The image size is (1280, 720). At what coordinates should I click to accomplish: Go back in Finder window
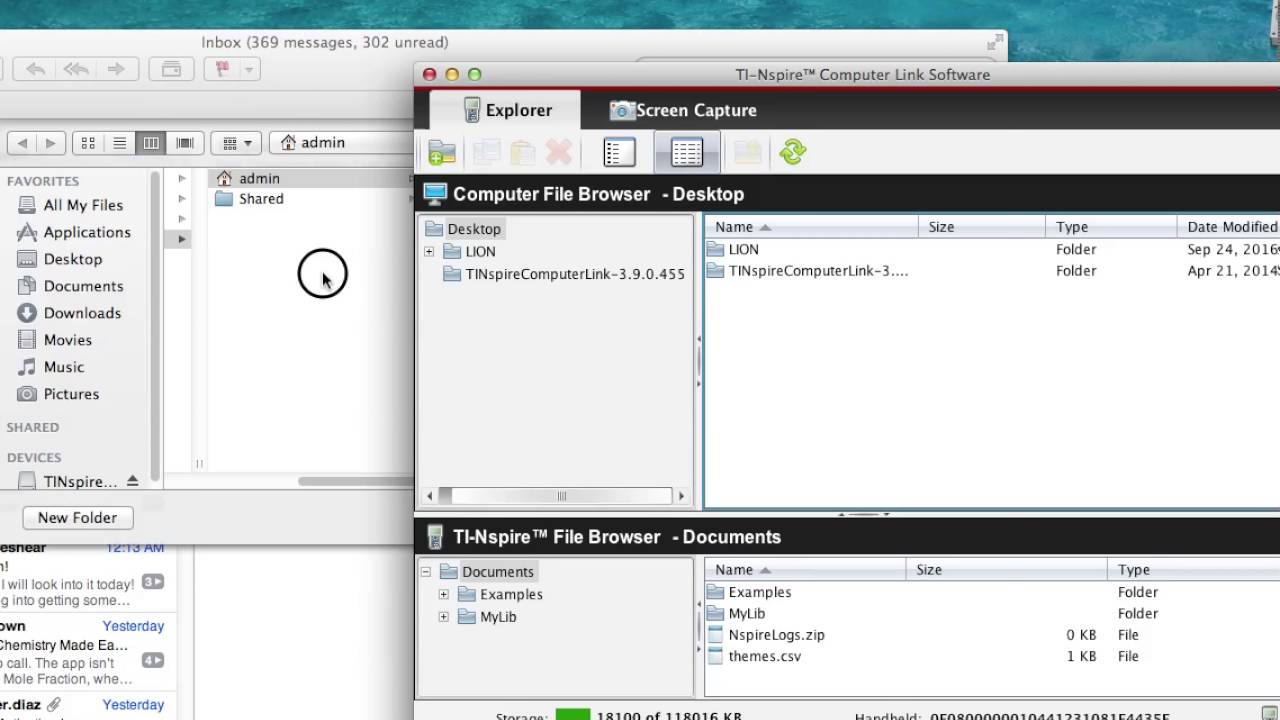tap(22, 143)
